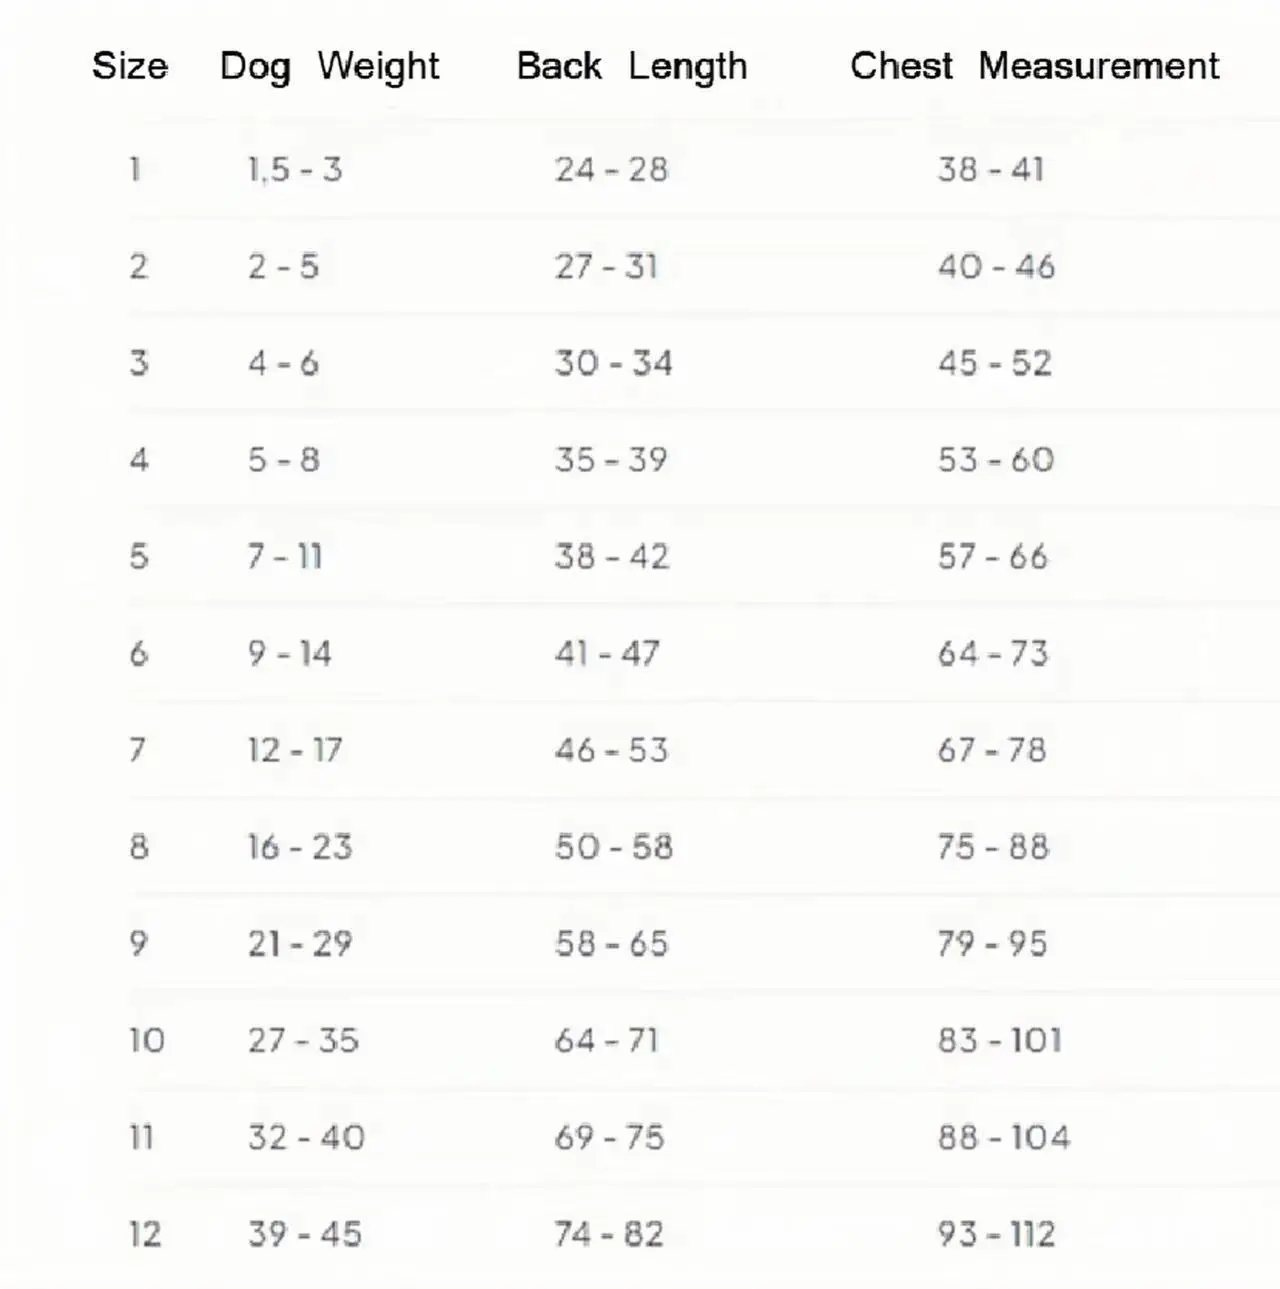This screenshot has height=1289, width=1280.
Task: Click dog weight value 1,5 - 3
Action: (295, 169)
